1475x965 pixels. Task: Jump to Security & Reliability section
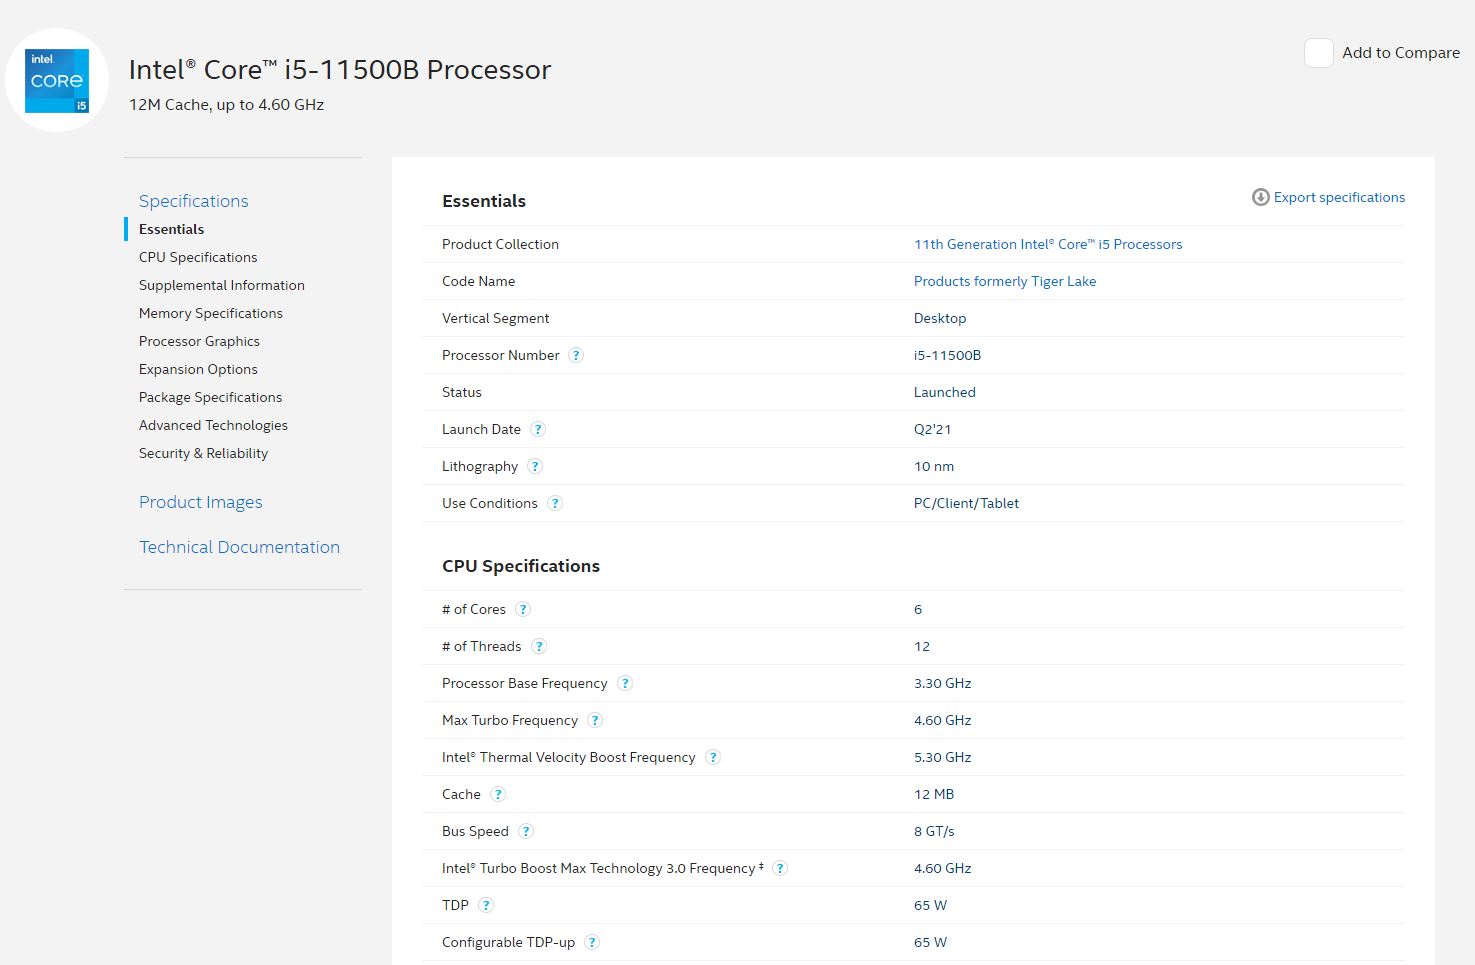(x=203, y=453)
